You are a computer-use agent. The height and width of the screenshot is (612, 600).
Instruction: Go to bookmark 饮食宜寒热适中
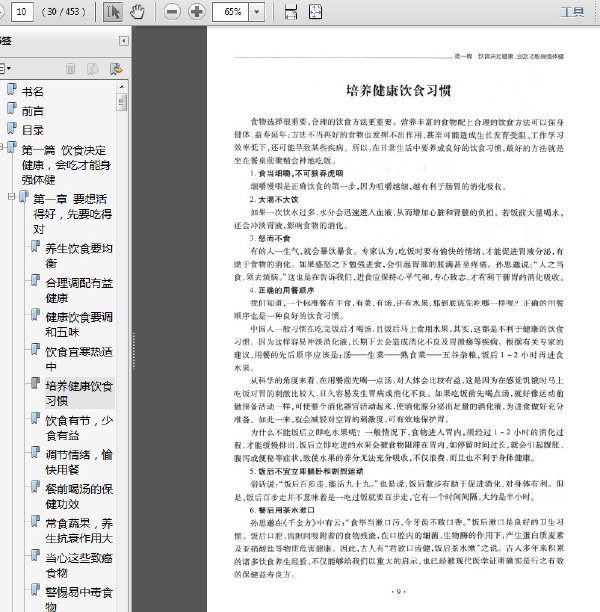79,359
